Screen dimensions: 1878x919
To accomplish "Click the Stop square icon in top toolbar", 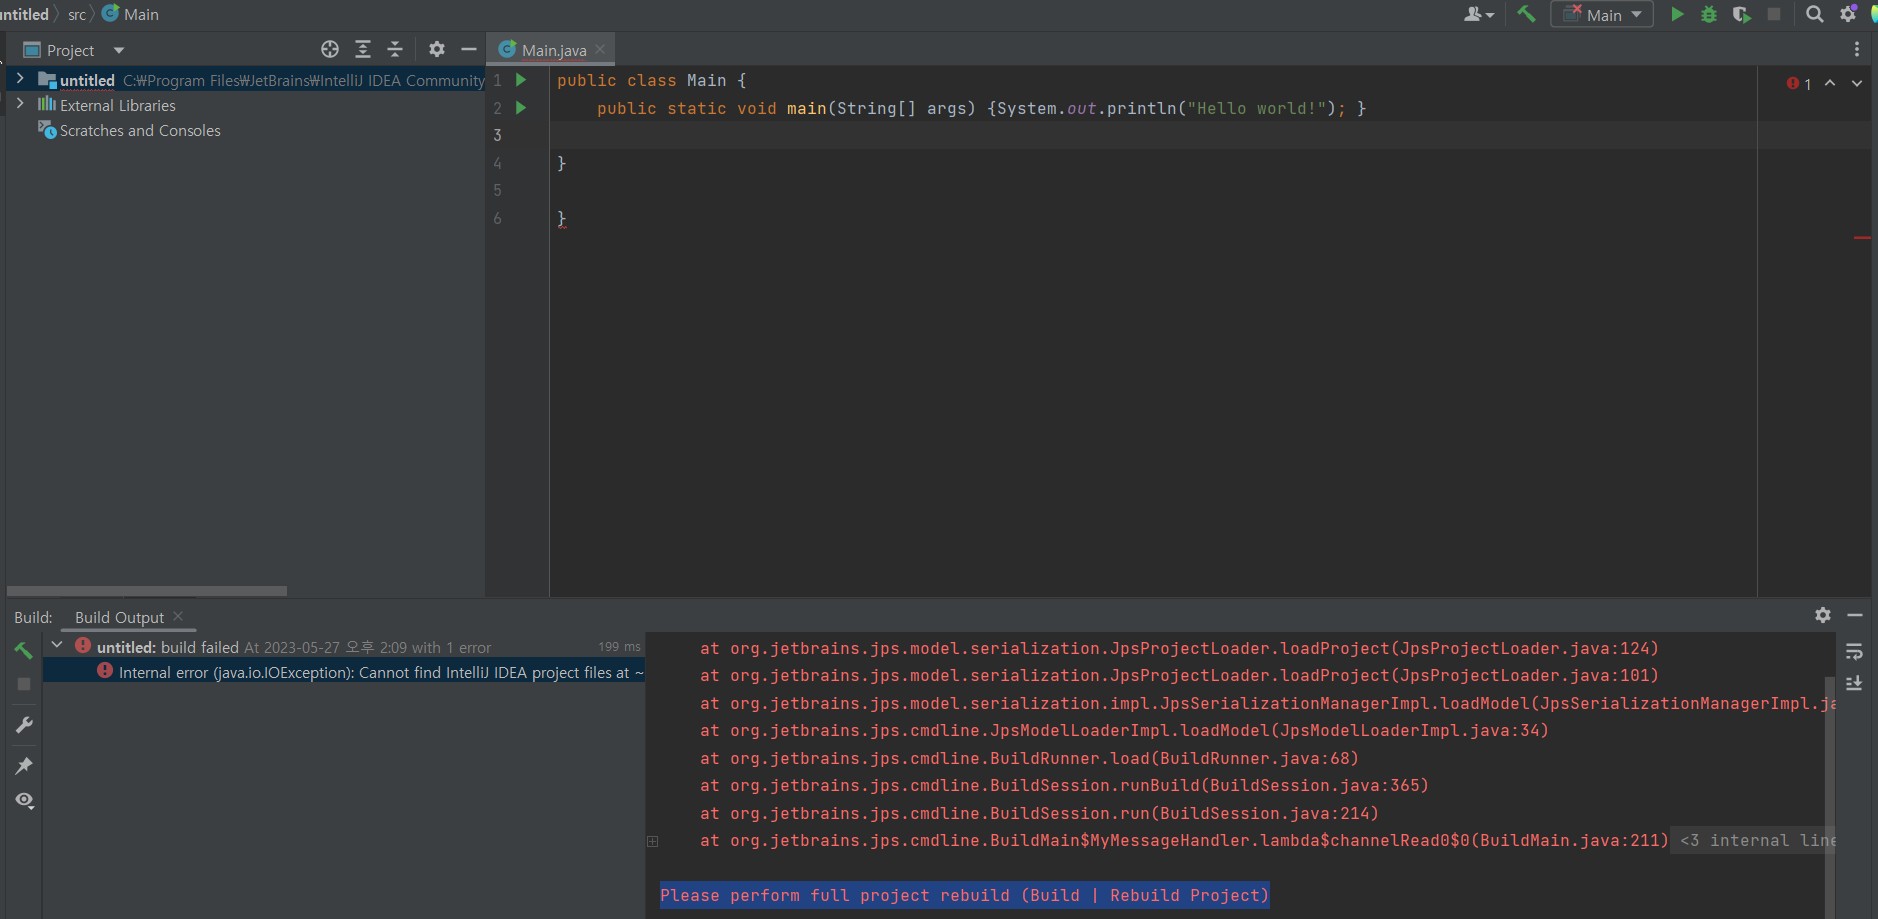I will tap(1774, 14).
